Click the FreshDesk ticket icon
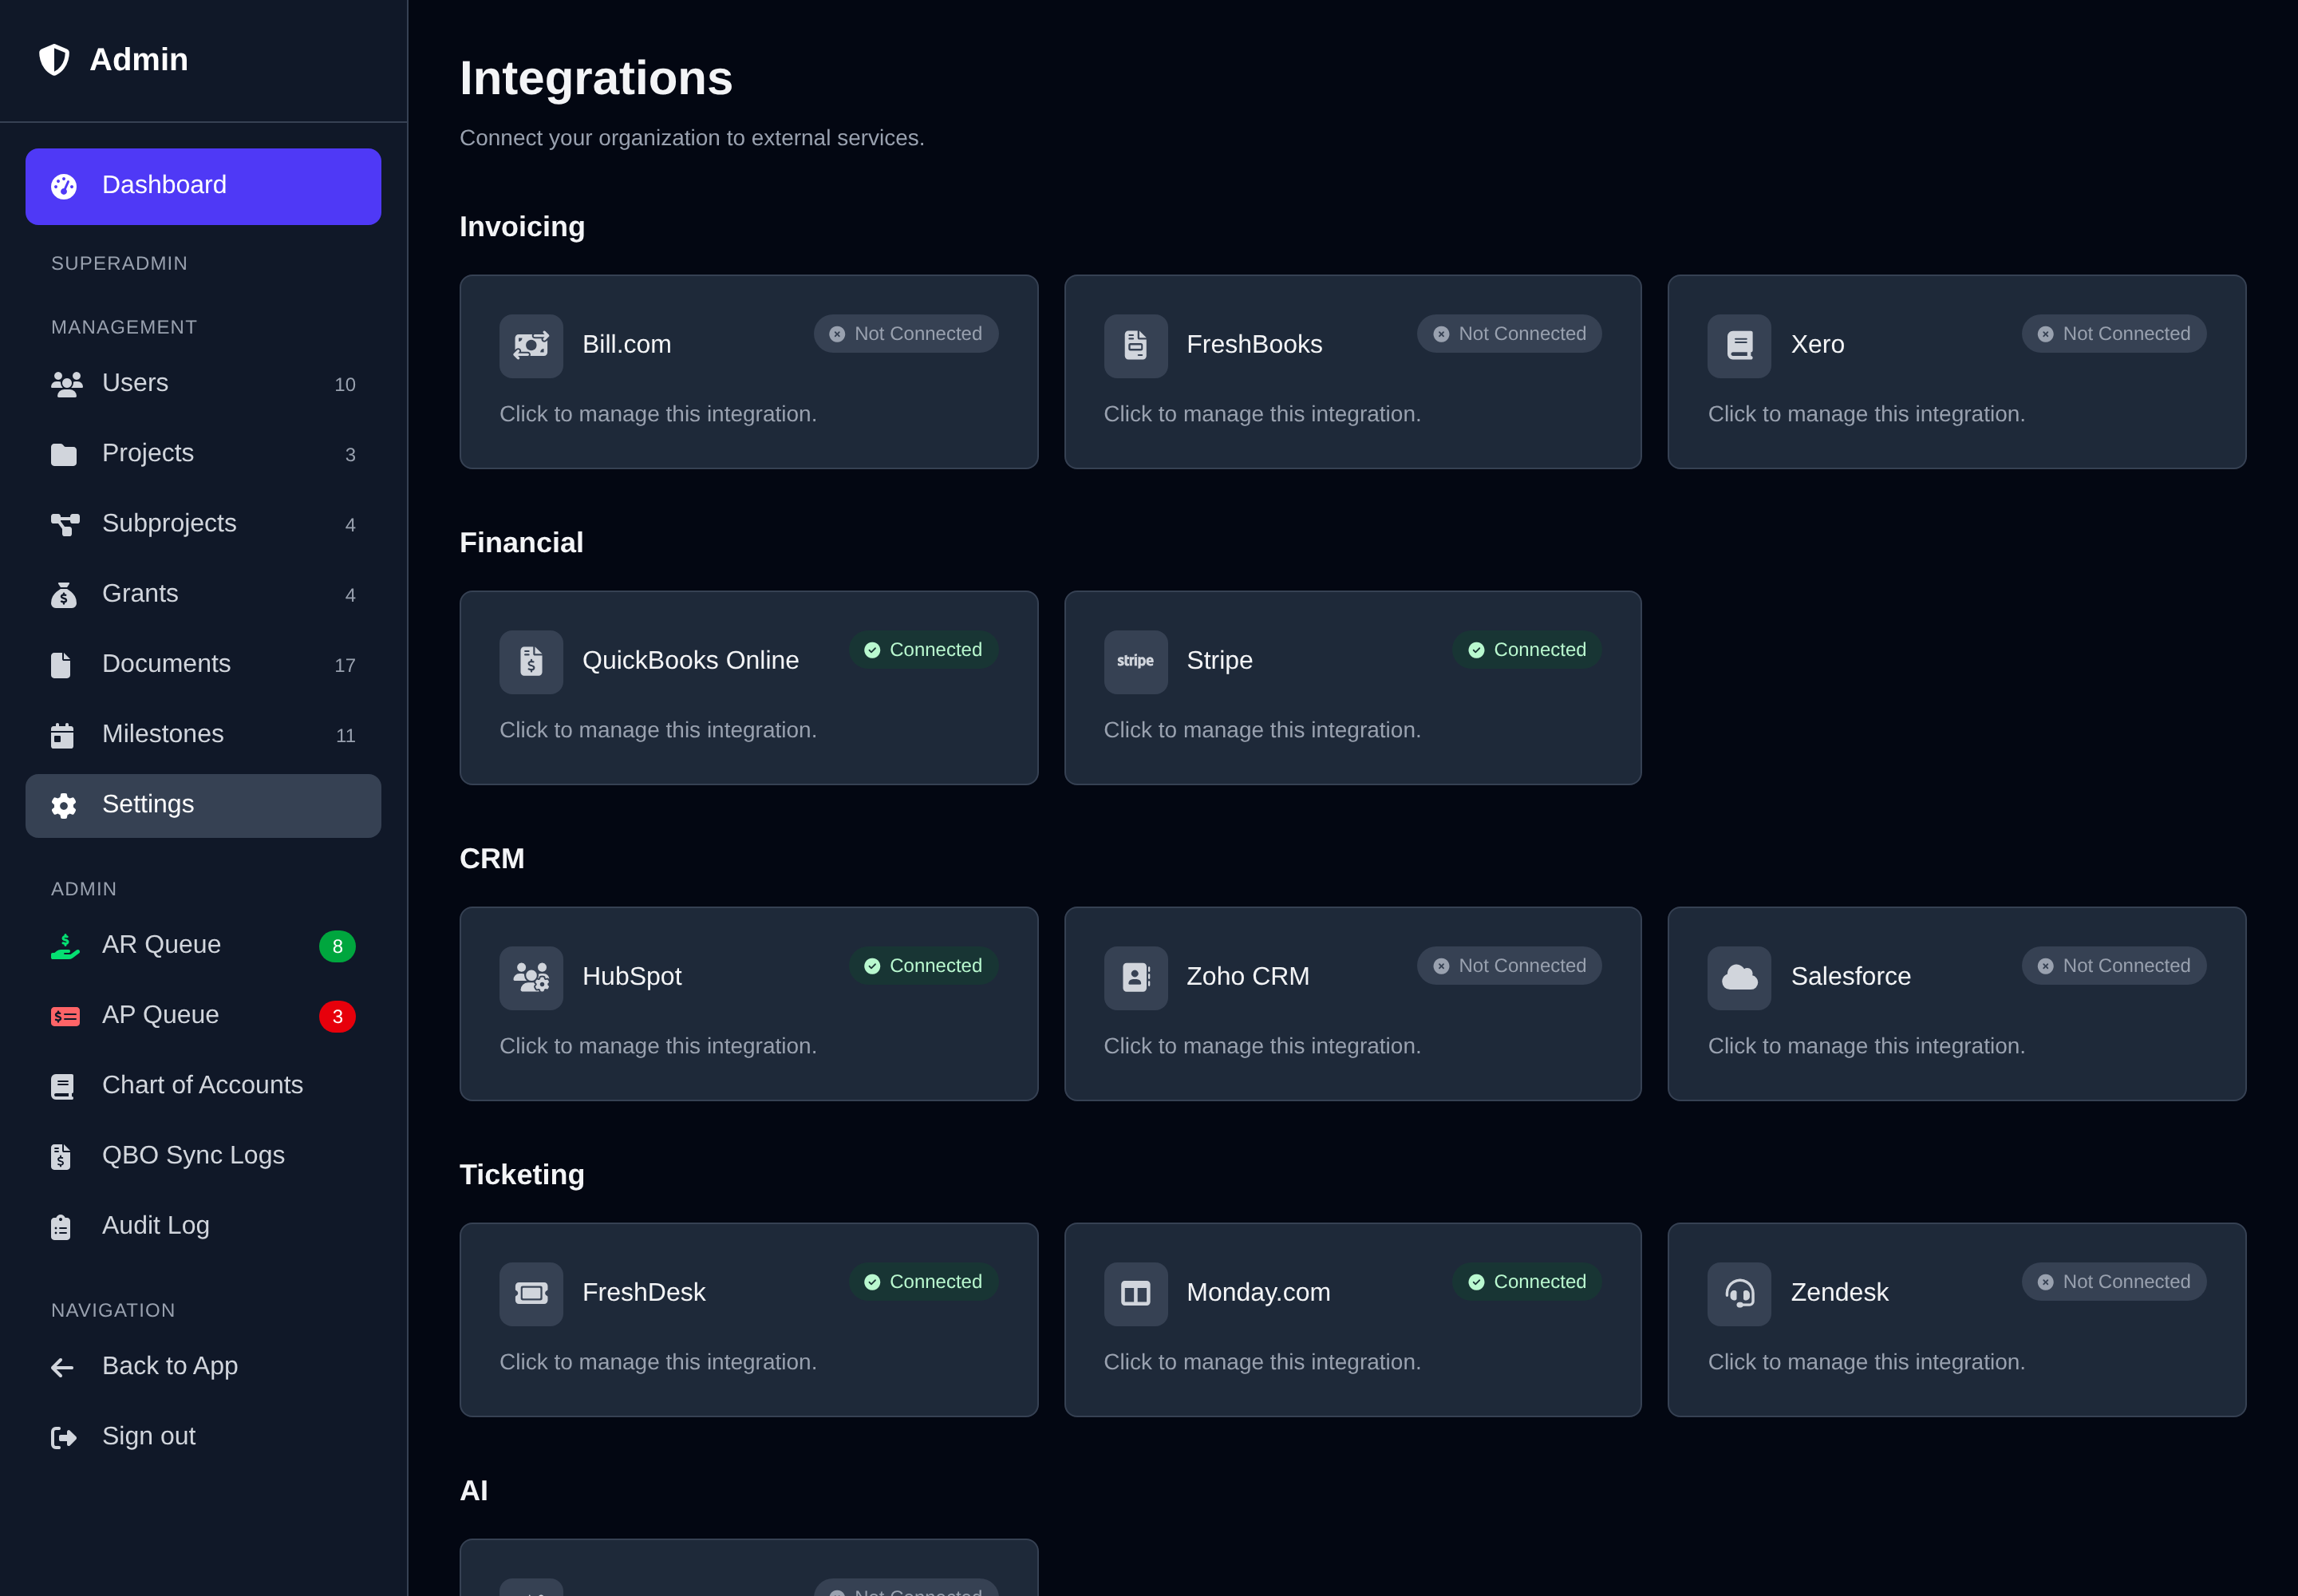This screenshot has height=1596, width=2298. 531,1294
